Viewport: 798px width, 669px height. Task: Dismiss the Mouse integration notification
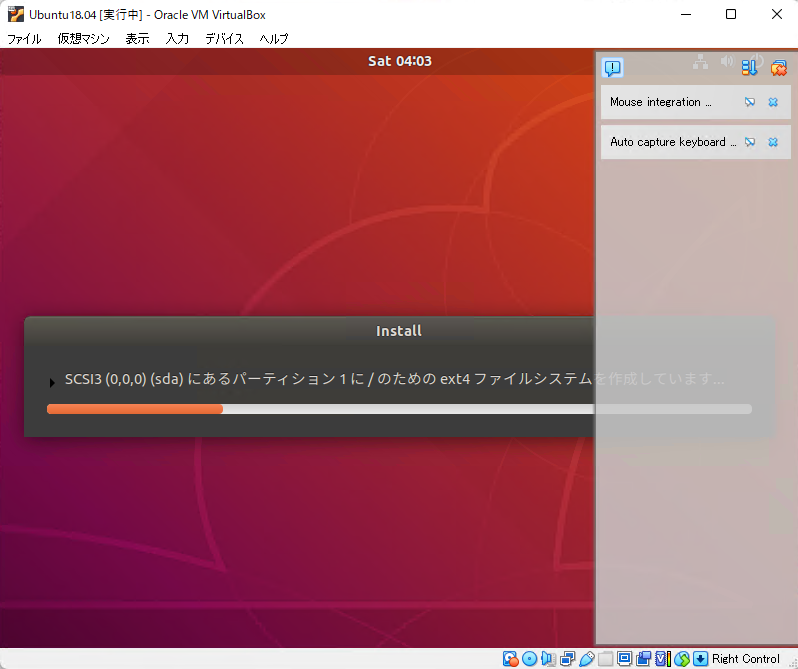pyautogui.click(x=773, y=102)
